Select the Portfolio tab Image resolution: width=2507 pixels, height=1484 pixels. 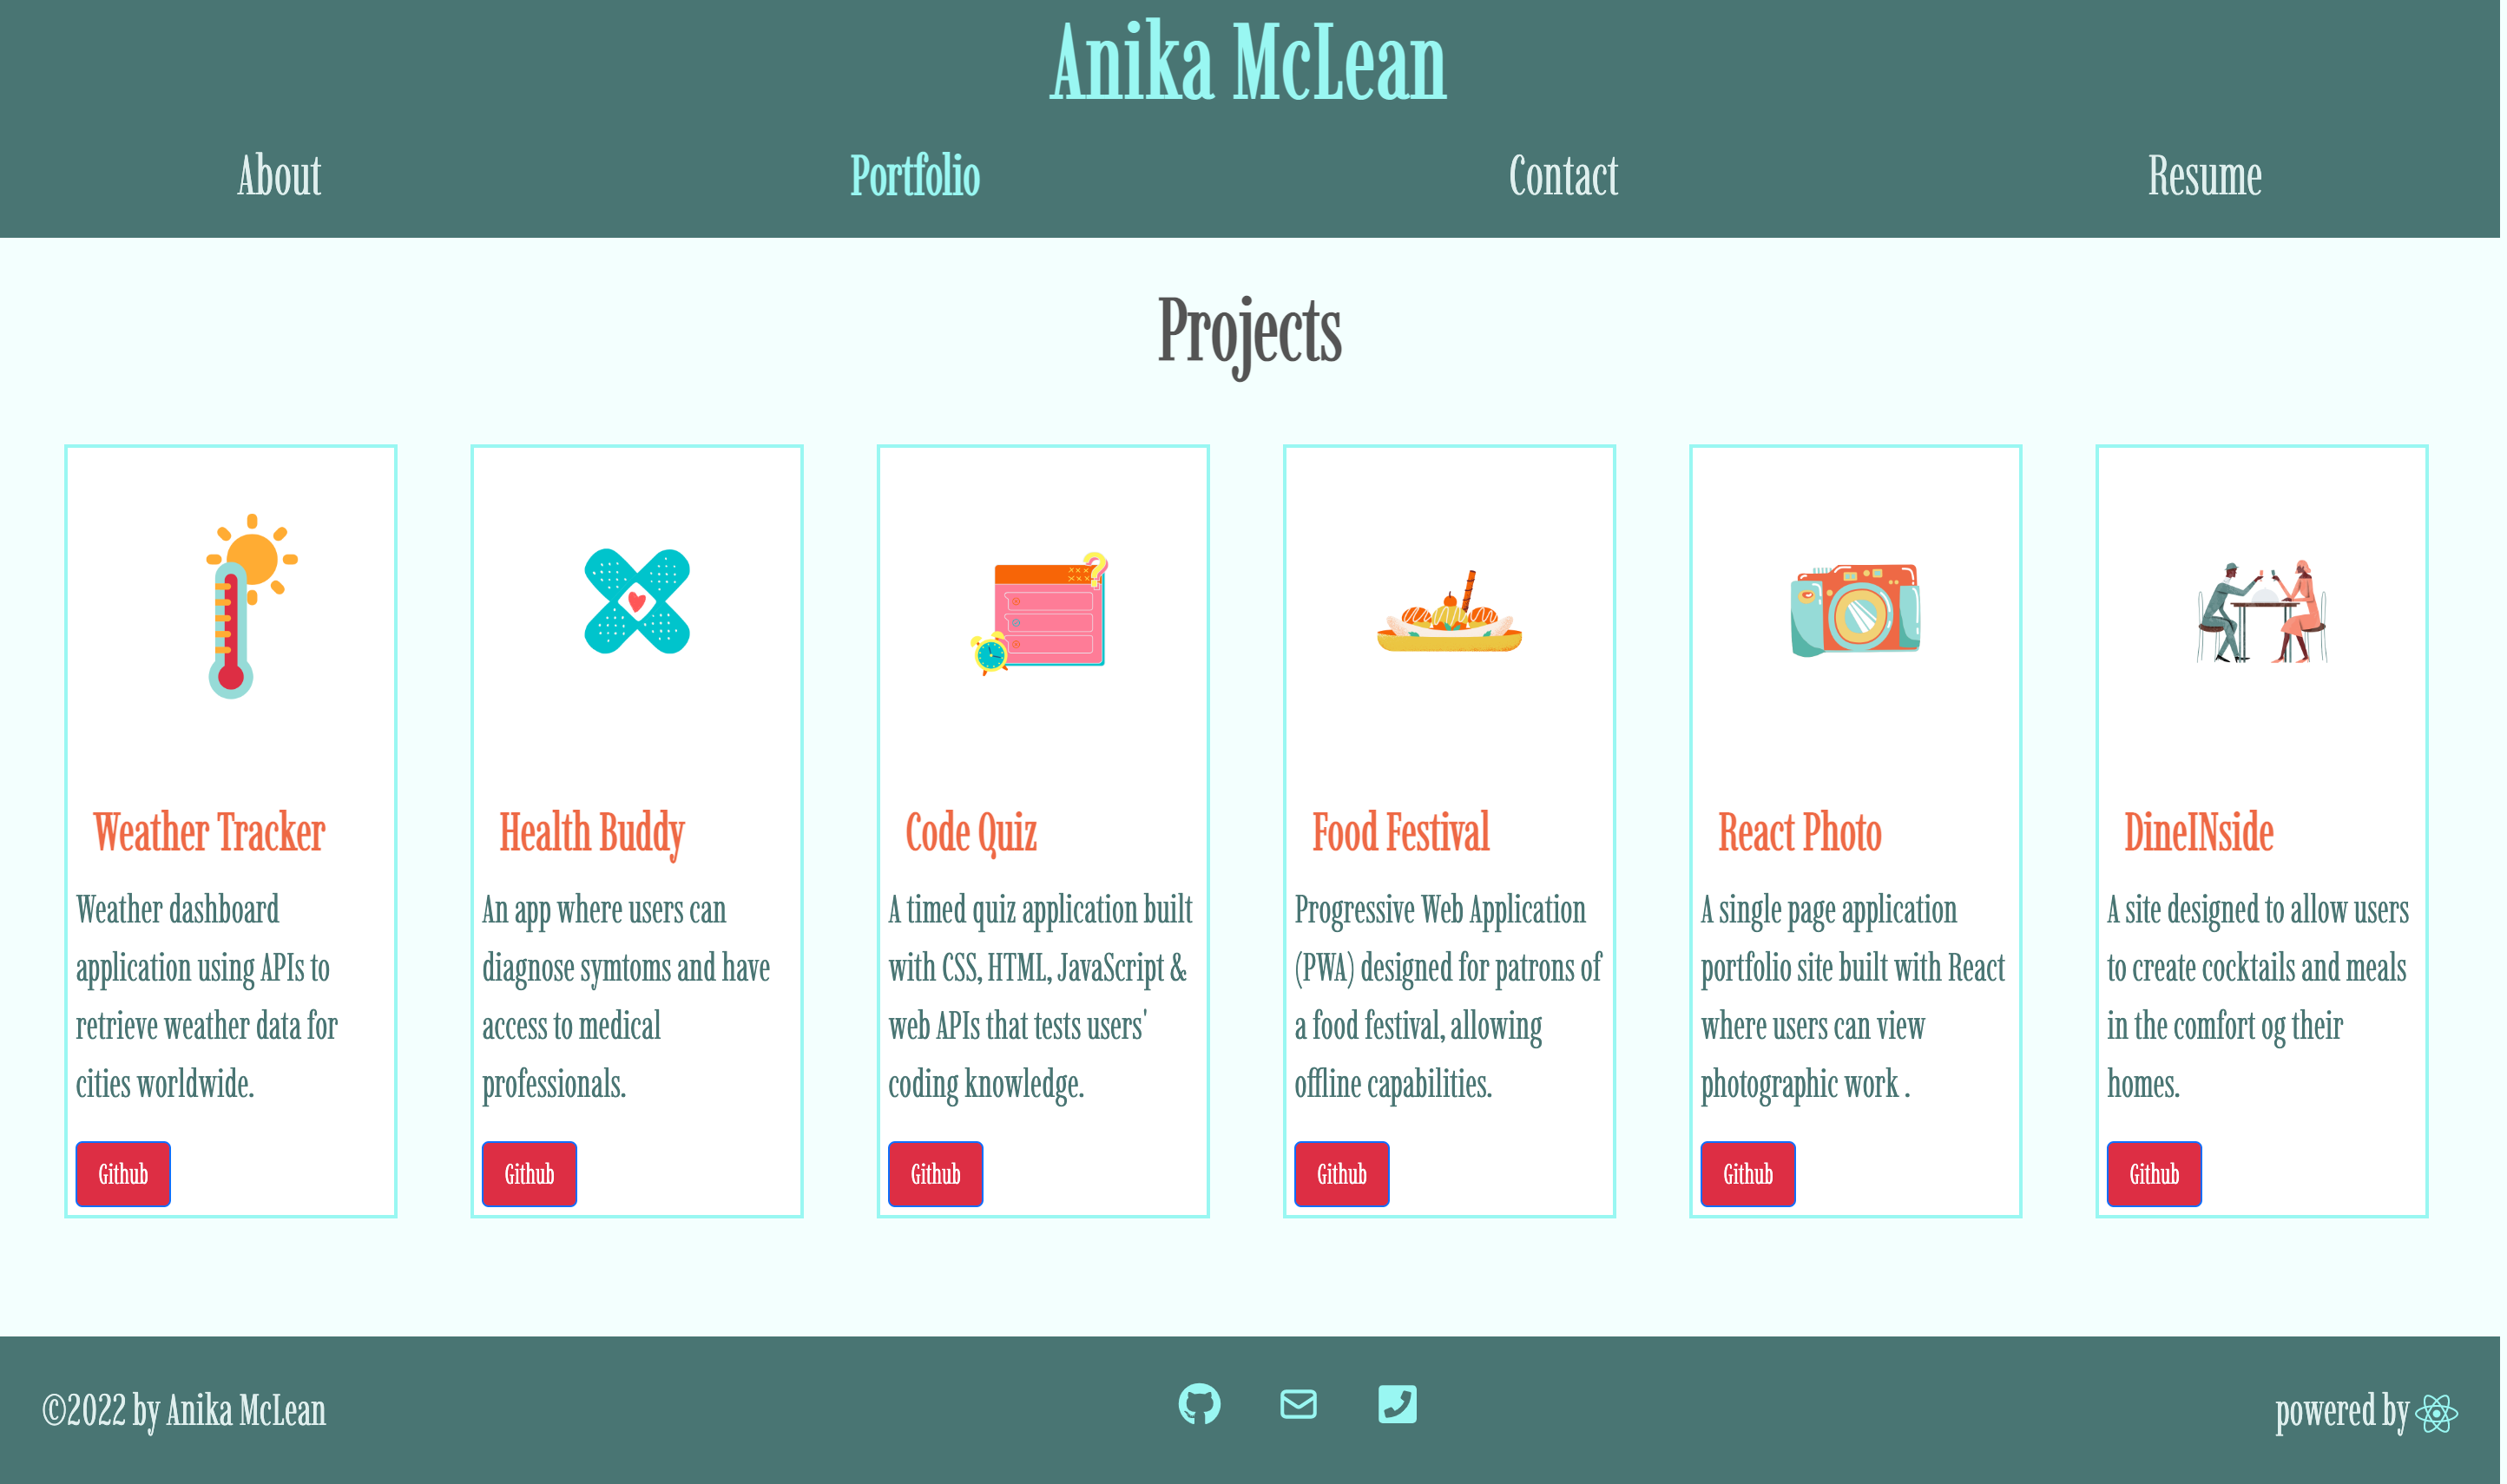[915, 177]
